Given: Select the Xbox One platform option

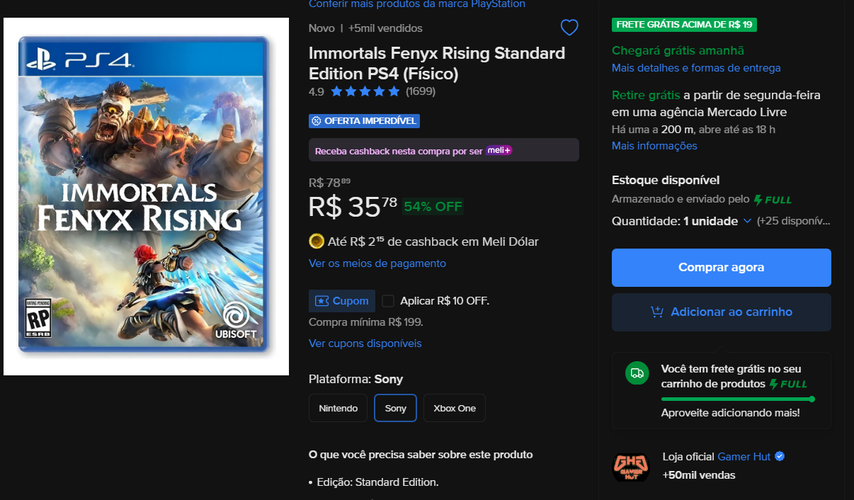Looking at the screenshot, I should pos(454,408).
